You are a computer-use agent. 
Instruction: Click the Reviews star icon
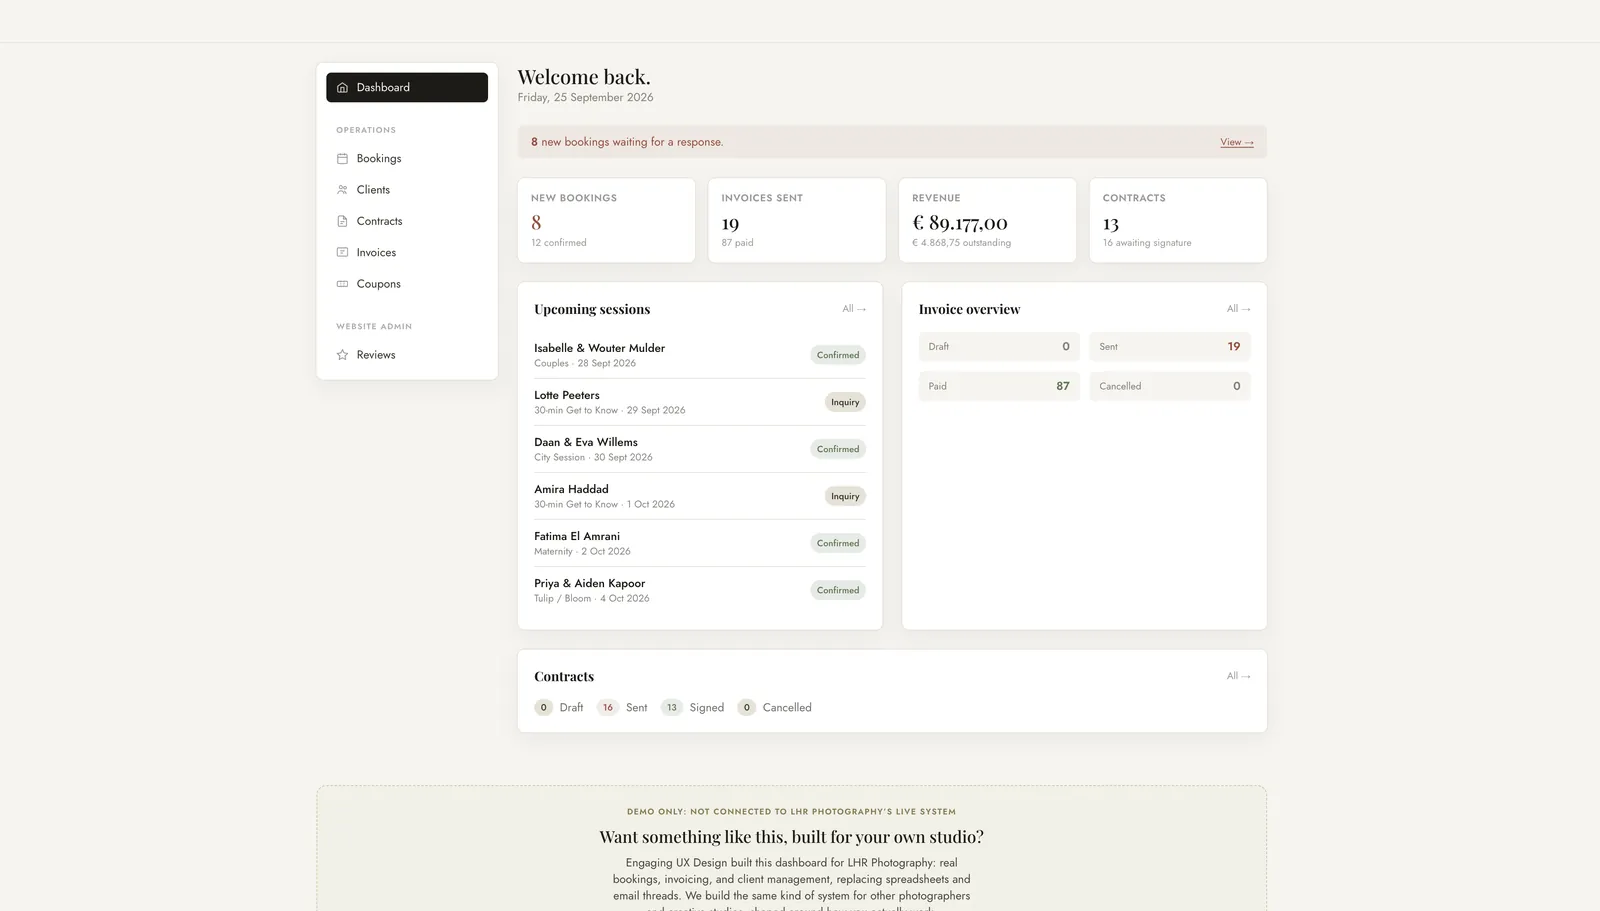[342, 355]
